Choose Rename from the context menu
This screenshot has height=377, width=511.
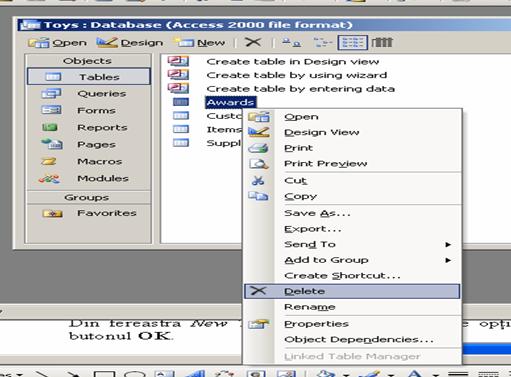[x=352, y=307]
